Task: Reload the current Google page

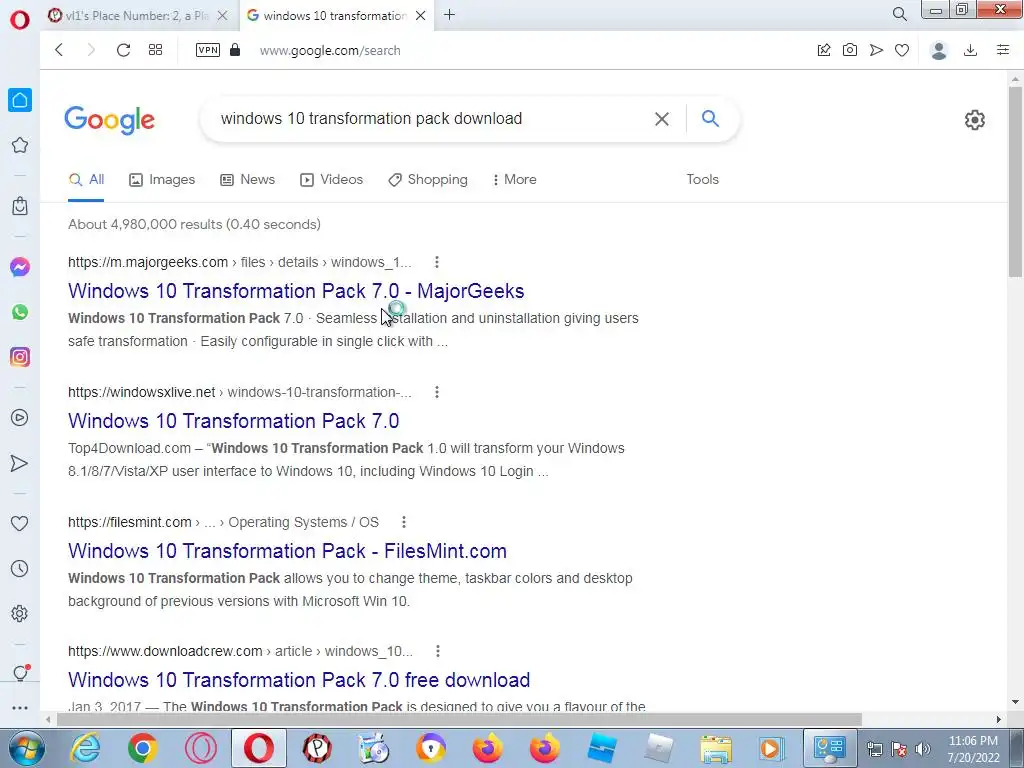Action: click(x=123, y=50)
